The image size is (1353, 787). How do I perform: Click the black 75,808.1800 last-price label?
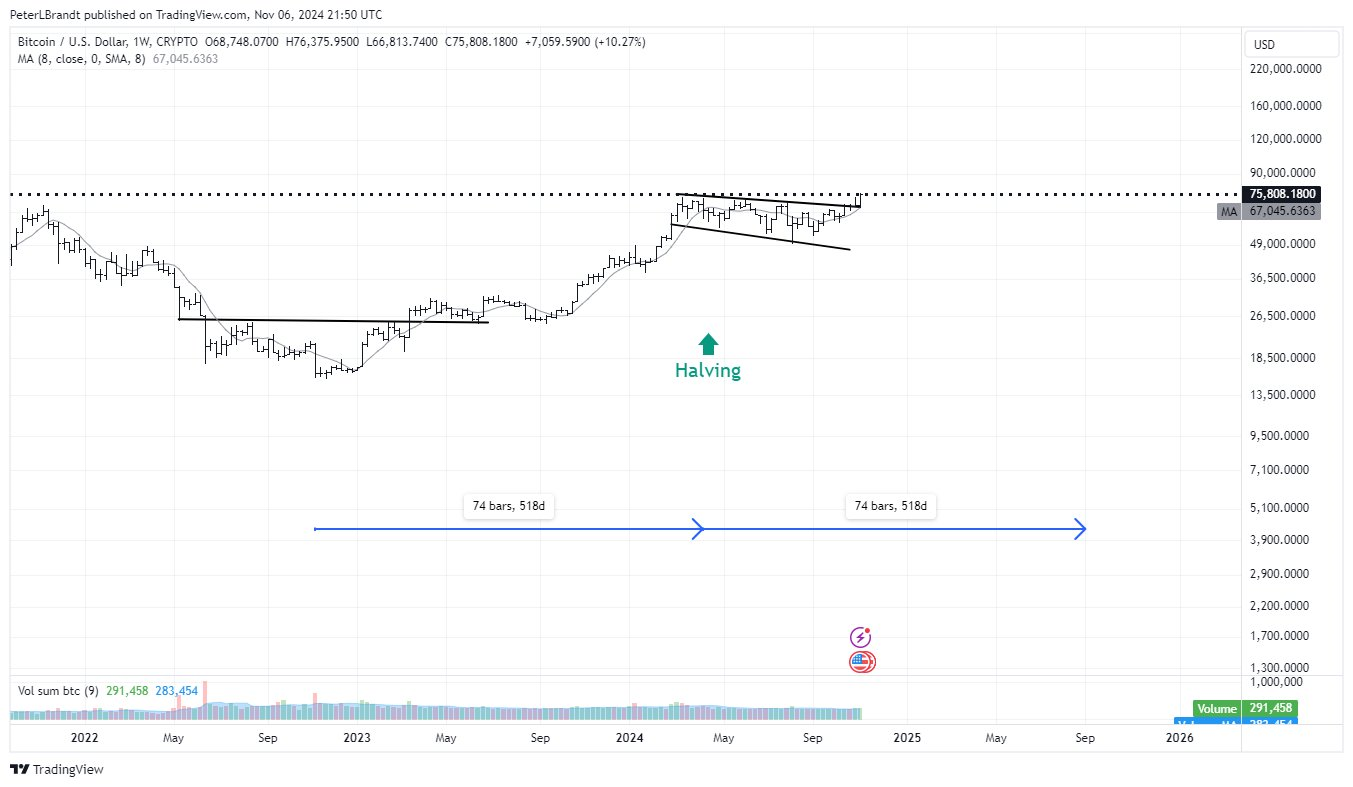(1283, 194)
